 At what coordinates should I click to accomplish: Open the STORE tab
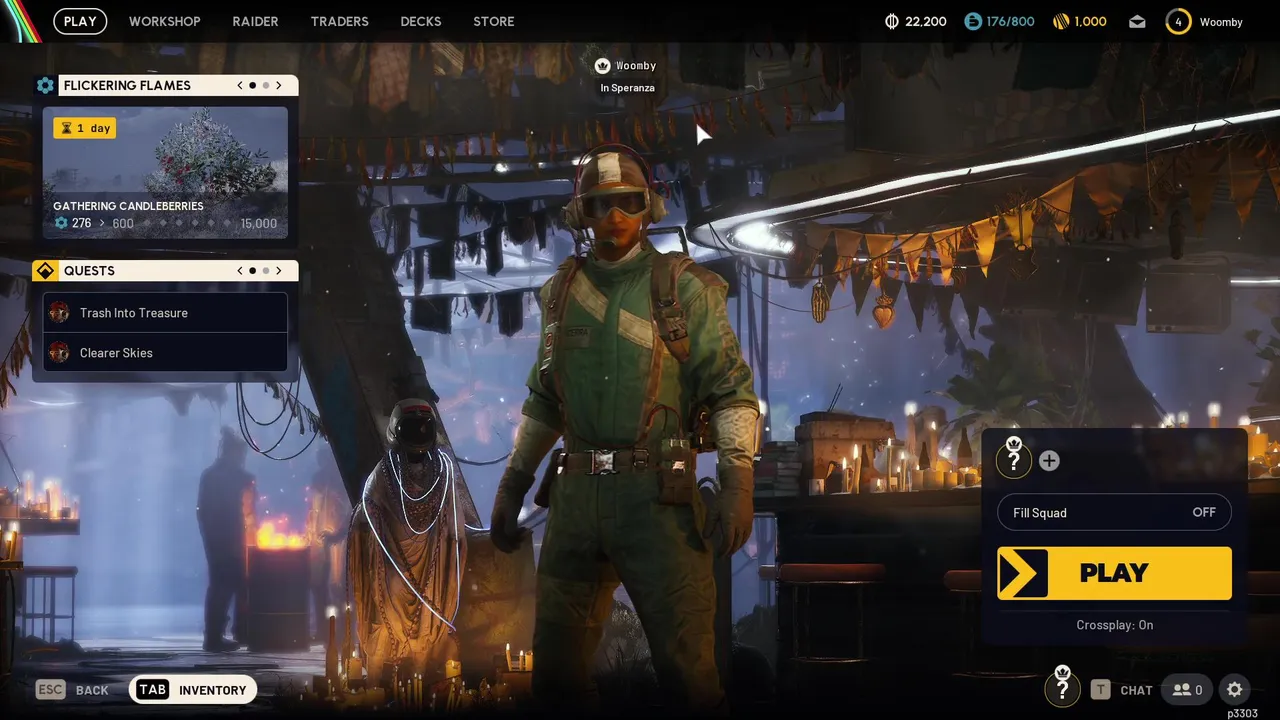pos(494,21)
